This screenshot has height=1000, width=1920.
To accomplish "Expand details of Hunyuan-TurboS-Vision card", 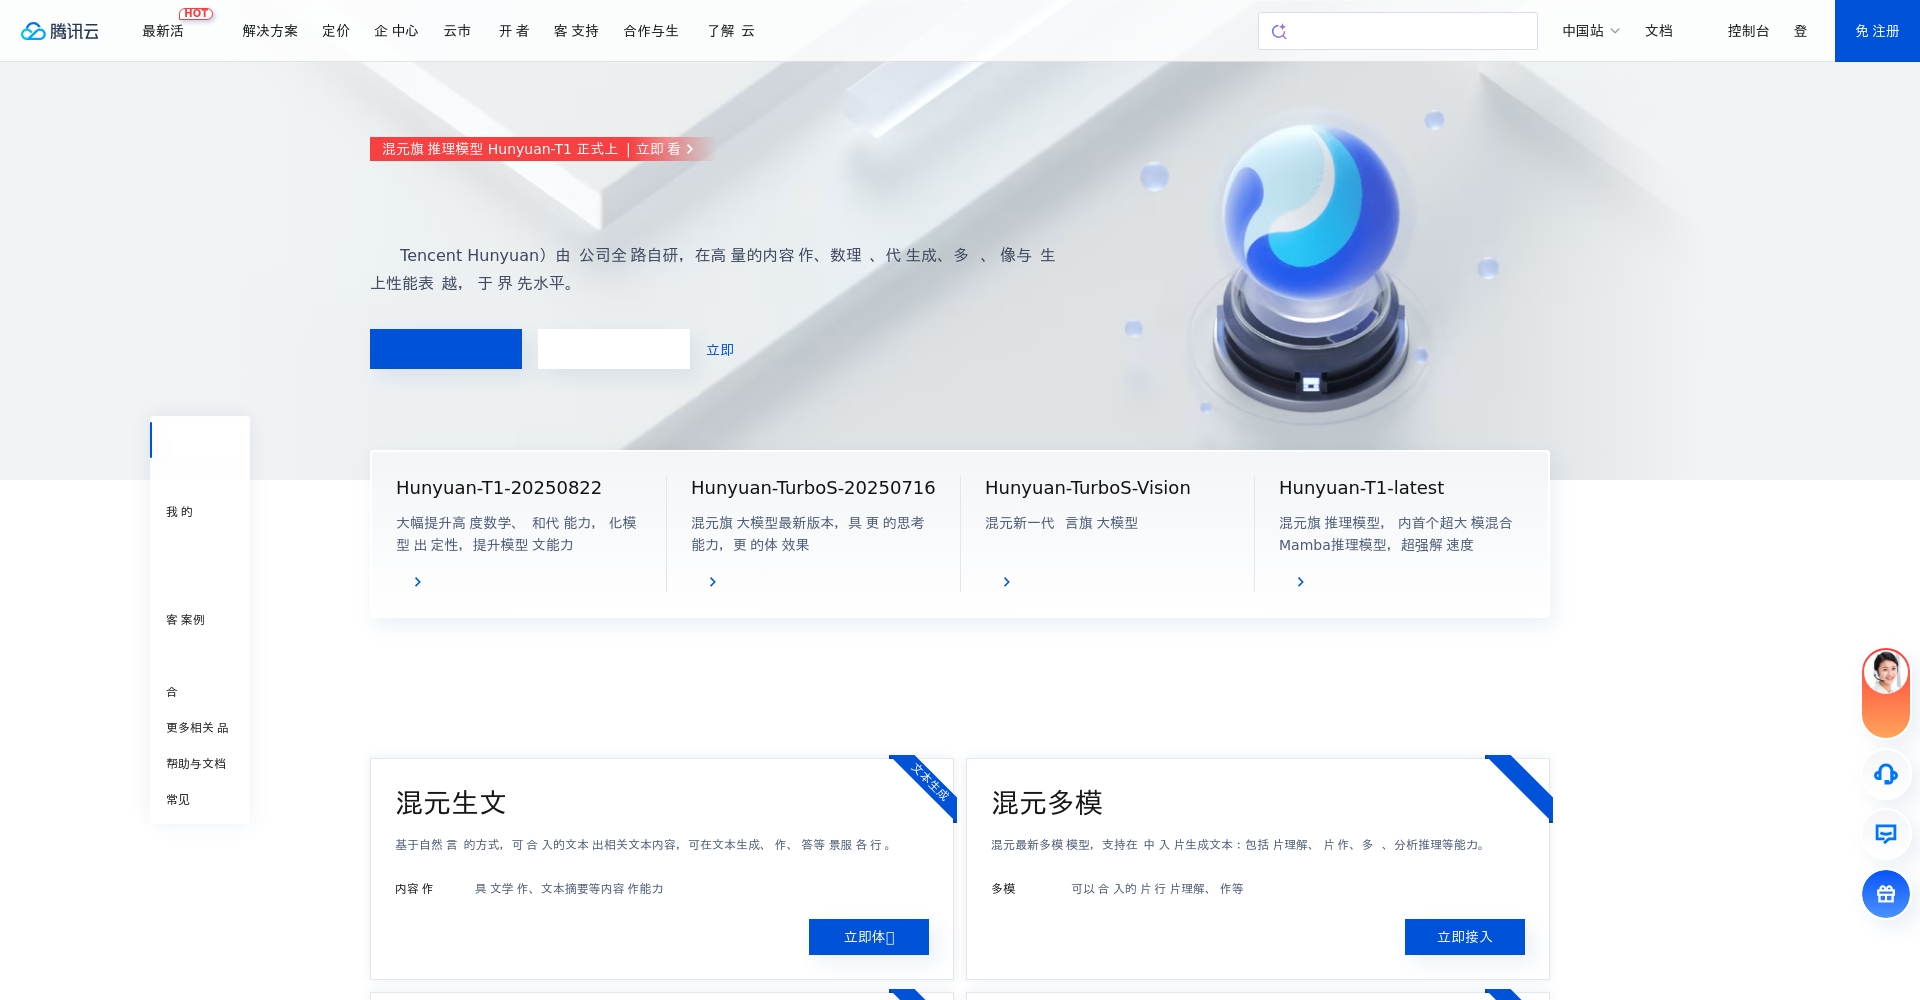I will [x=1006, y=582].
